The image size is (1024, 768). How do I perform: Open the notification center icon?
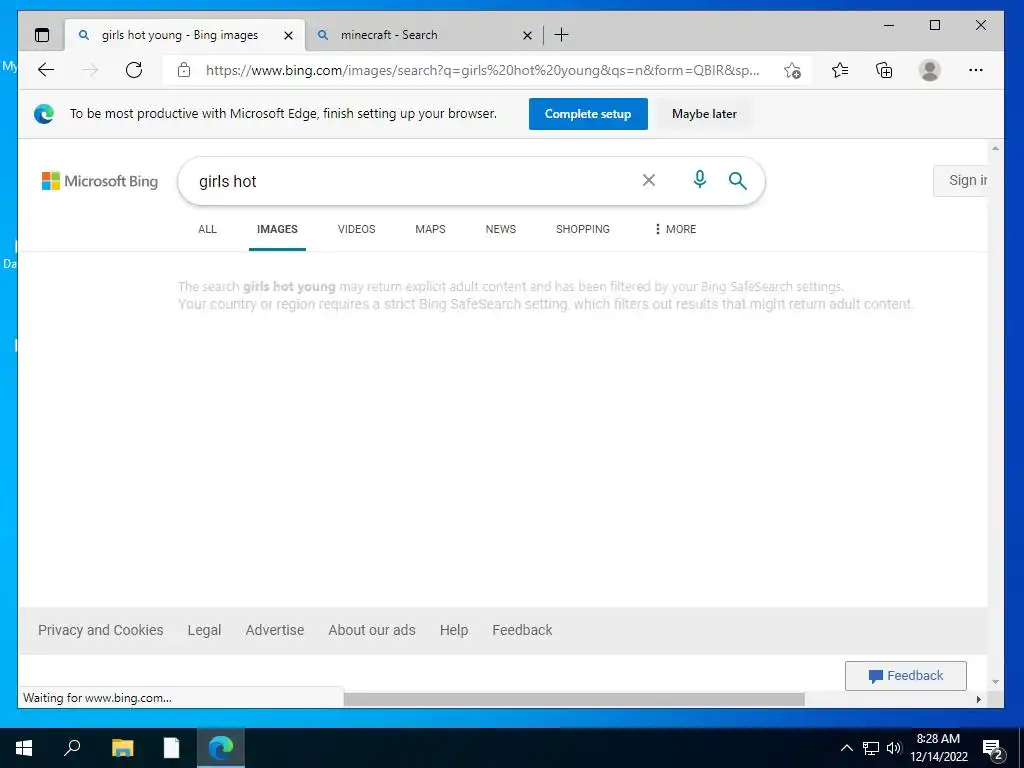993,749
